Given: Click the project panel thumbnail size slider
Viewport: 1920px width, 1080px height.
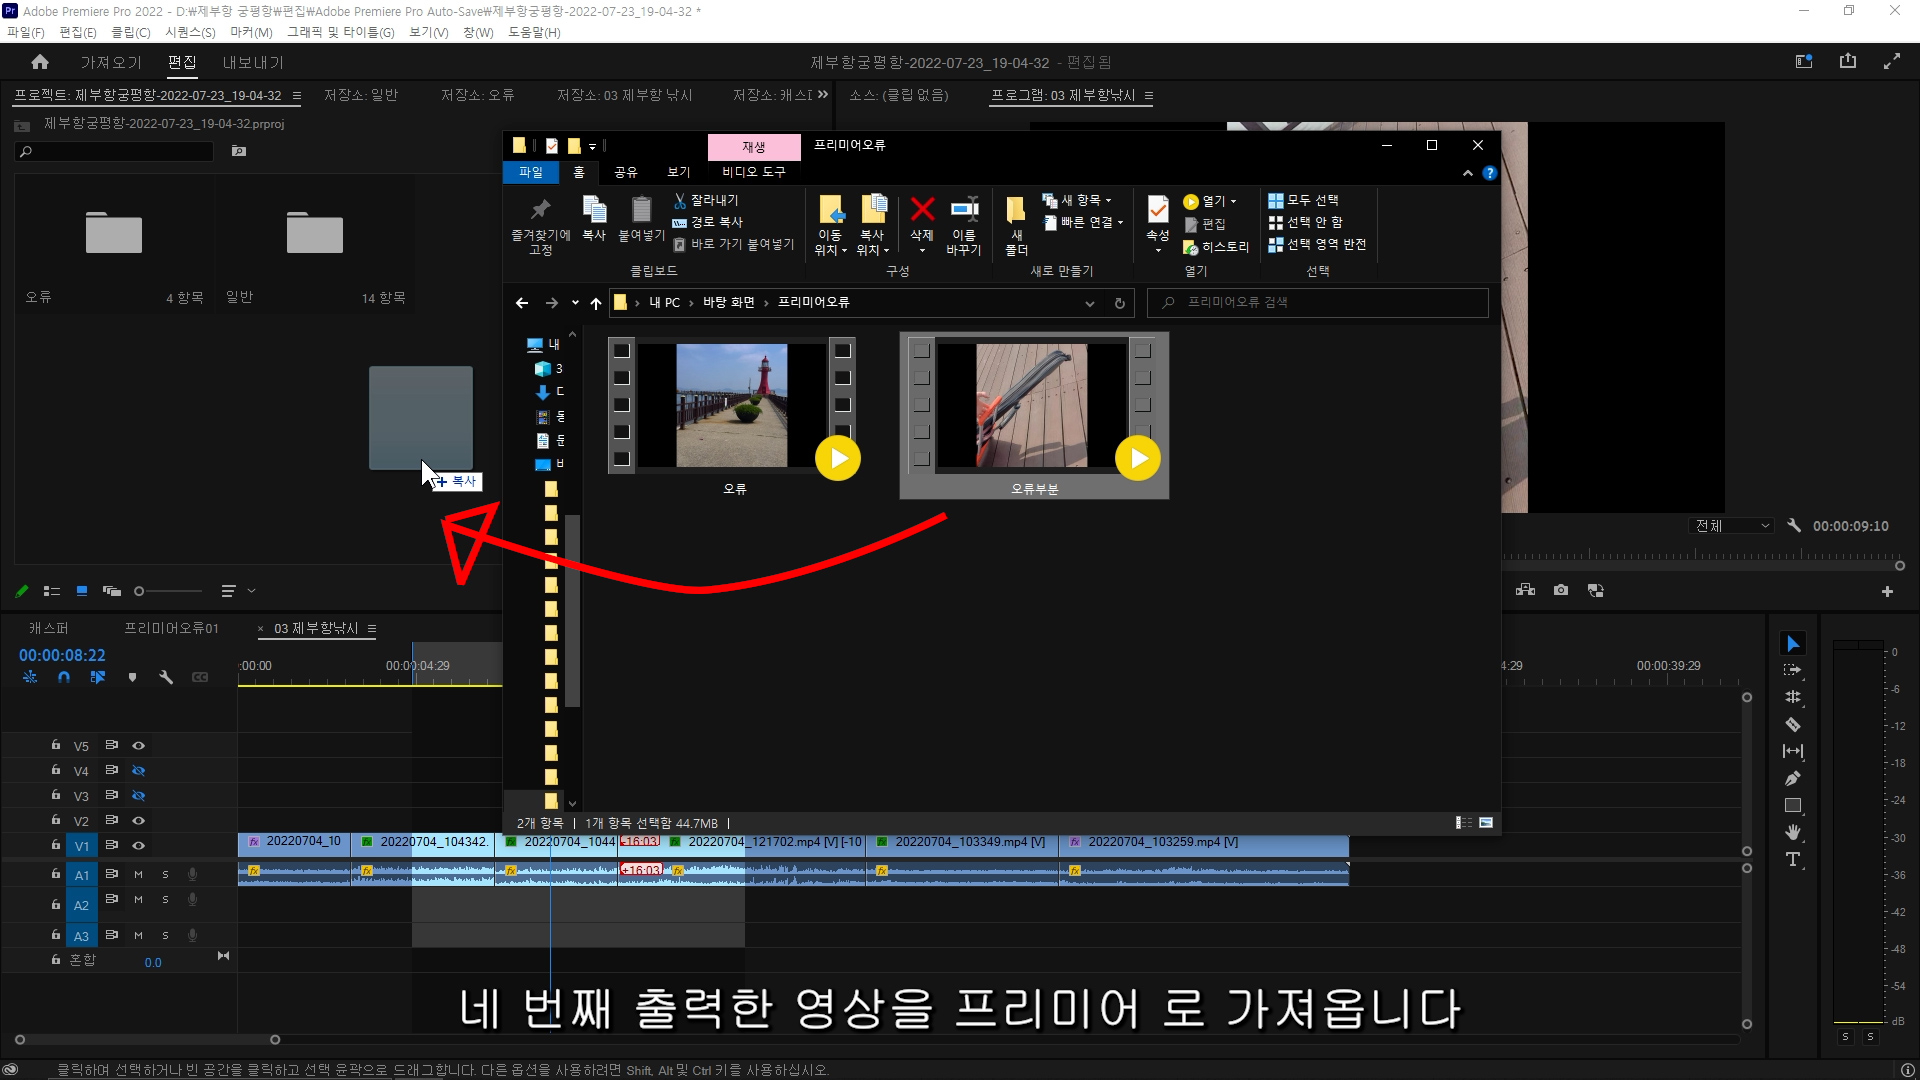Looking at the screenshot, I should tap(140, 591).
